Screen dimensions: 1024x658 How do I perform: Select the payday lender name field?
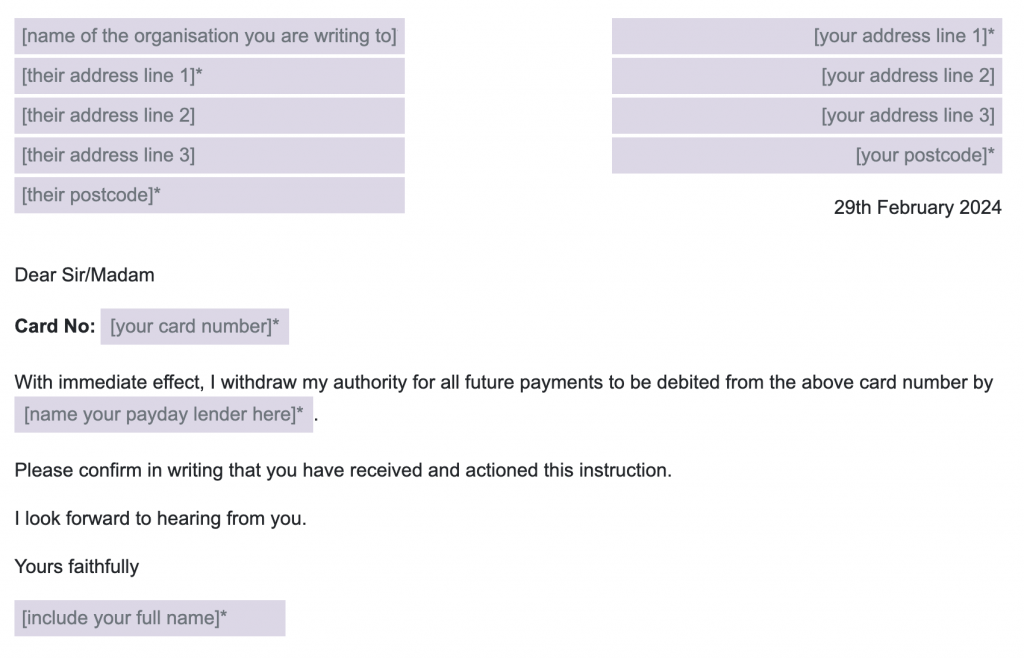tap(163, 415)
